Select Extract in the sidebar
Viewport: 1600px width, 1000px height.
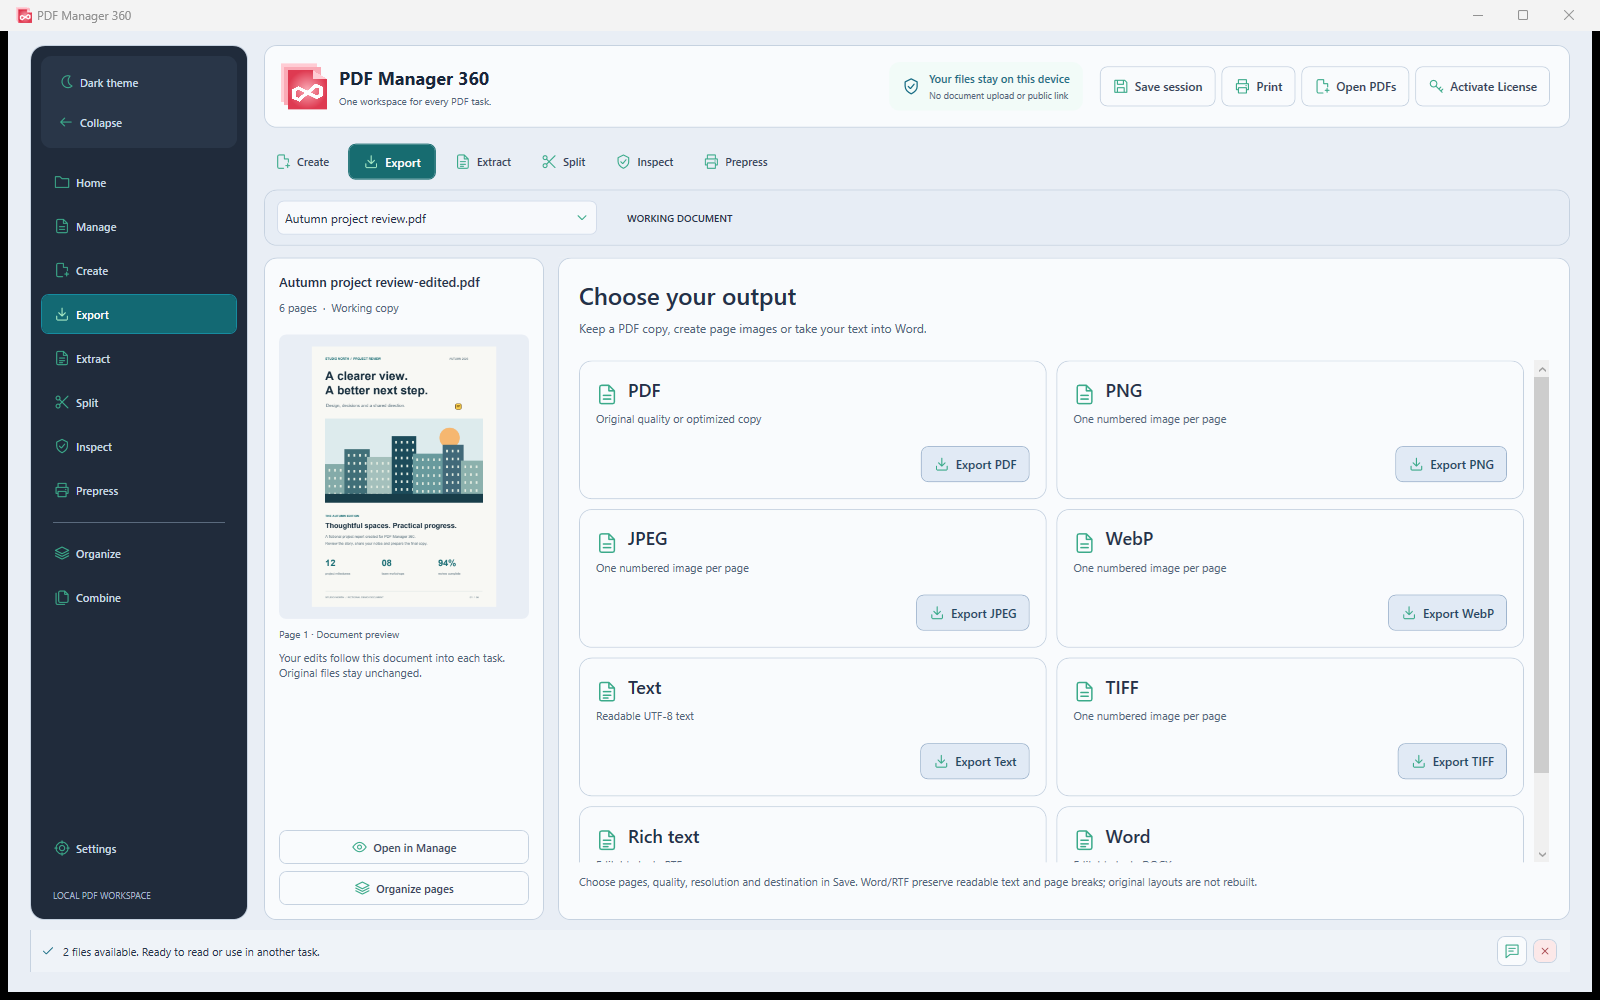(139, 359)
